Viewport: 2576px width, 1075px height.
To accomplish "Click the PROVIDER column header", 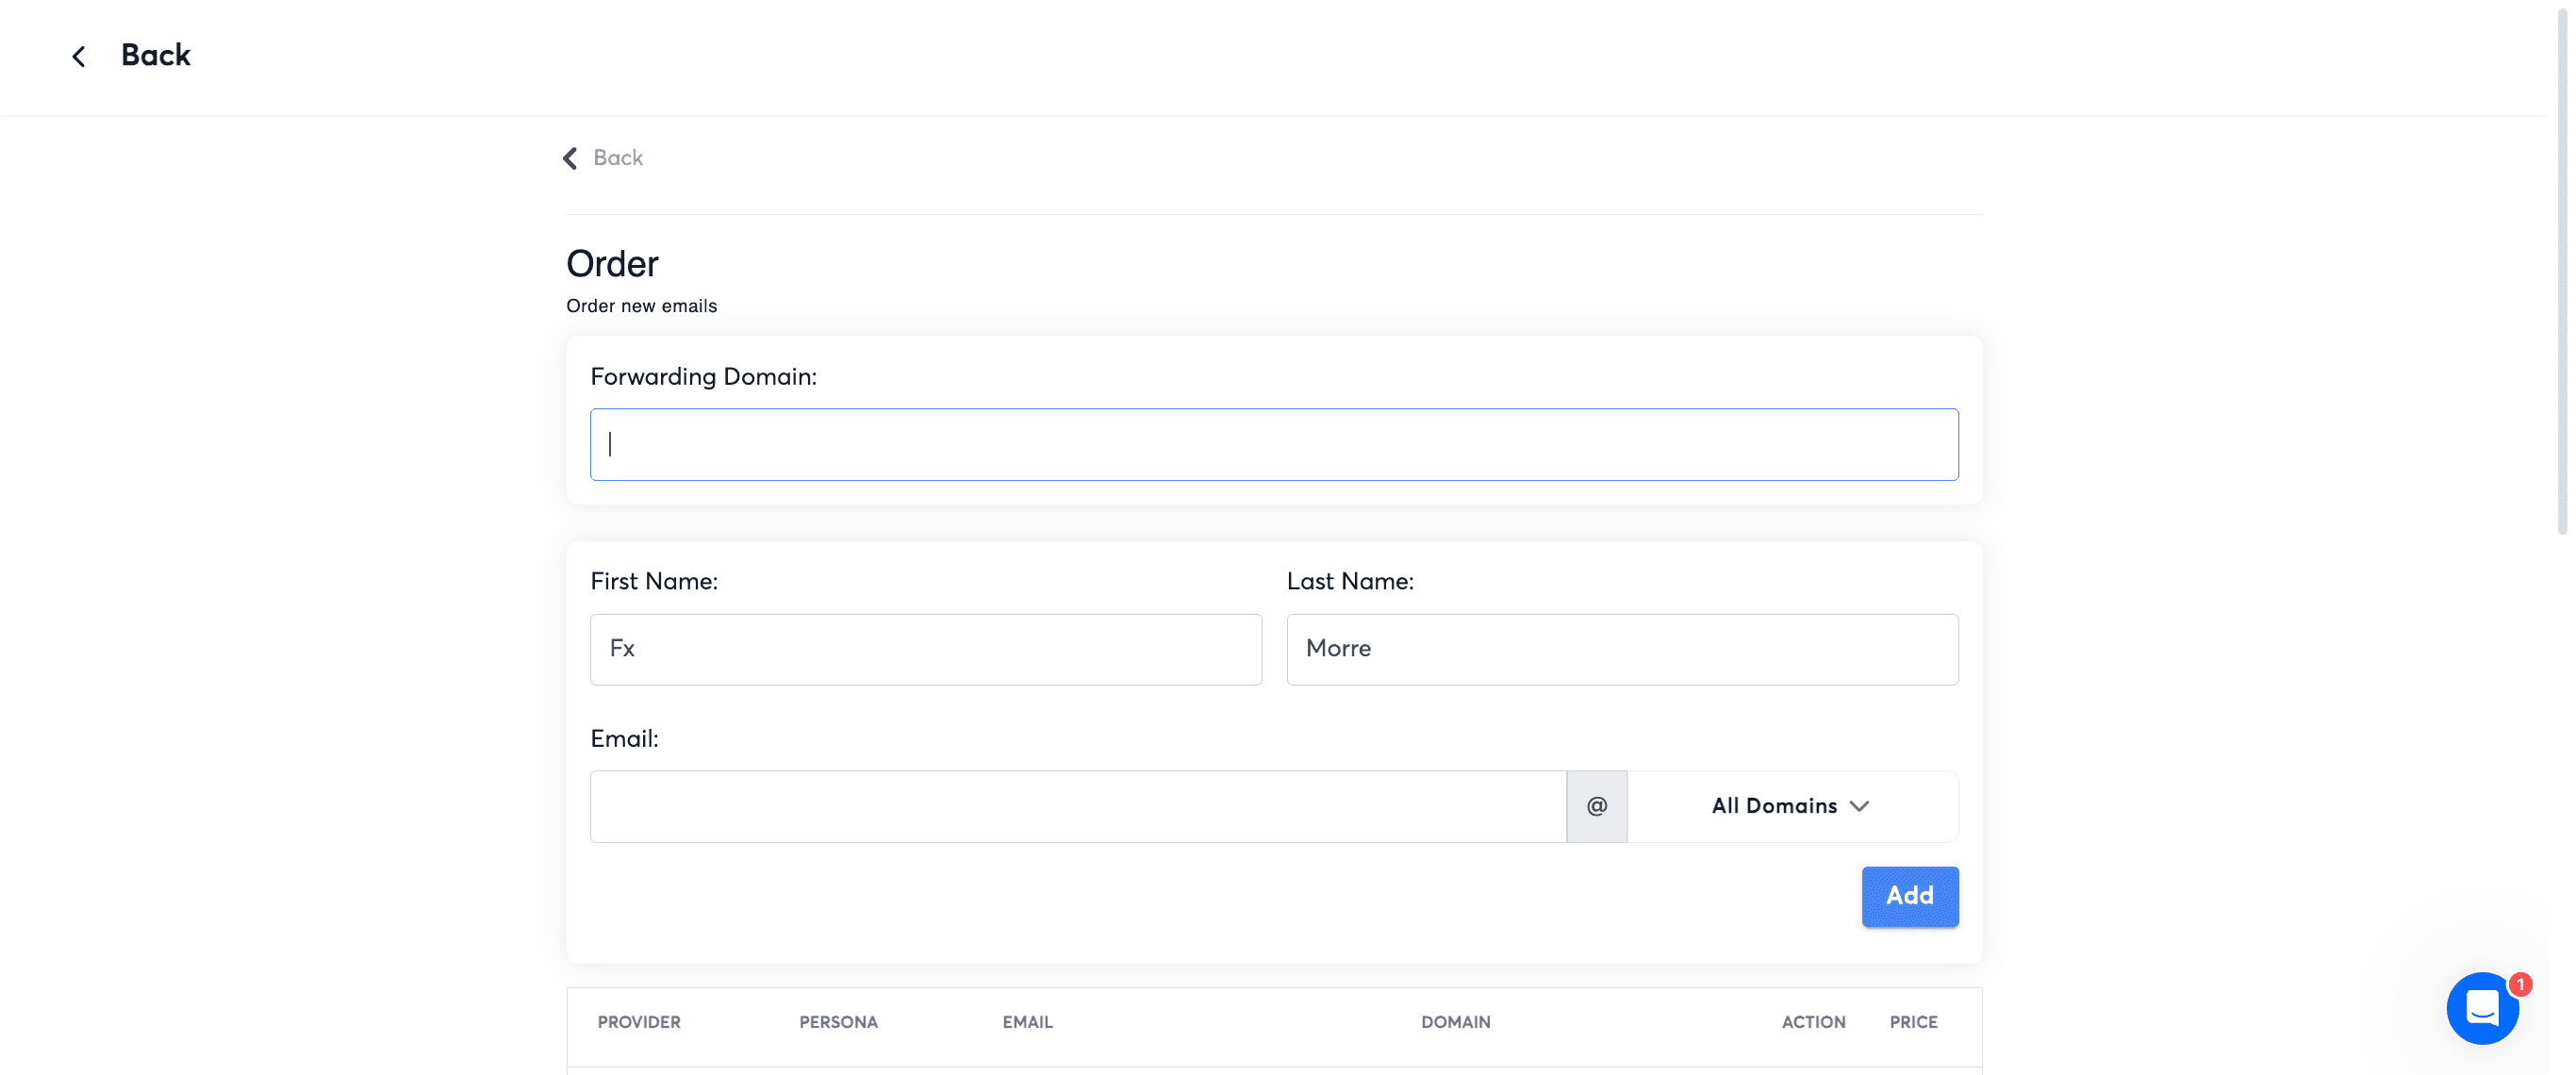I will (639, 1022).
